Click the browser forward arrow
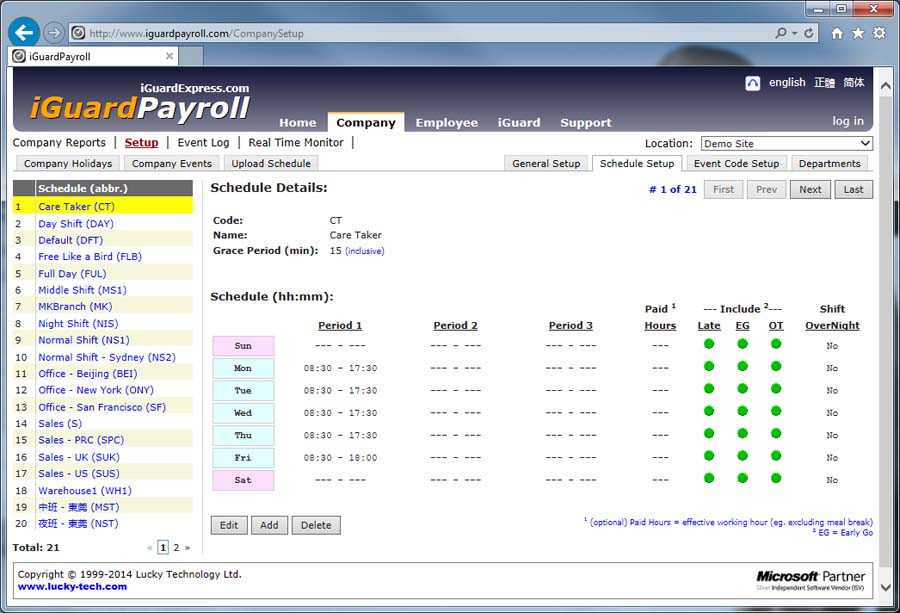This screenshot has width=900, height=613. pos(54,33)
